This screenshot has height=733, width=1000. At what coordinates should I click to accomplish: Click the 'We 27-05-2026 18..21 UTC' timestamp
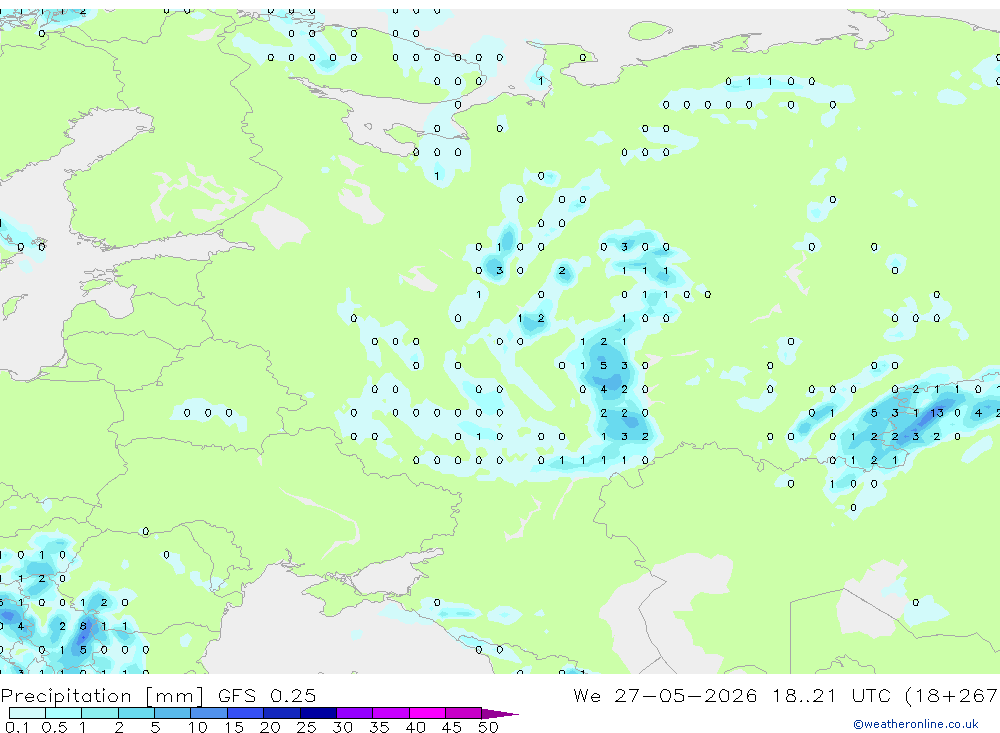point(732,695)
